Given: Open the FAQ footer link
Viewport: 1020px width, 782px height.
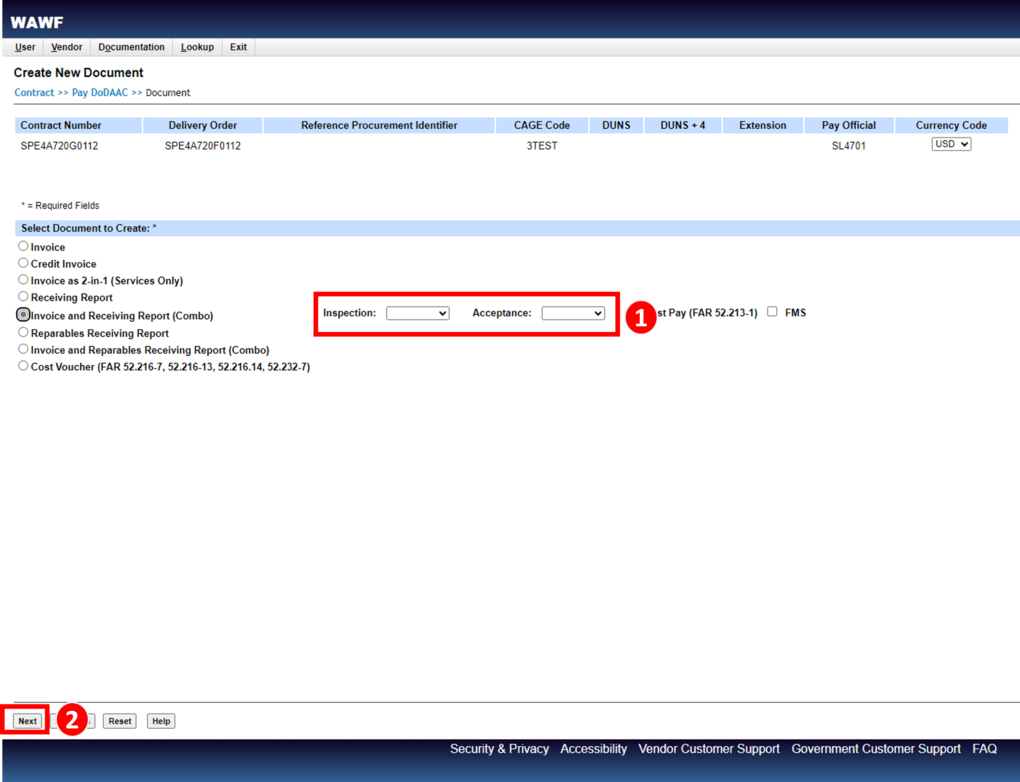Looking at the screenshot, I should [984, 749].
